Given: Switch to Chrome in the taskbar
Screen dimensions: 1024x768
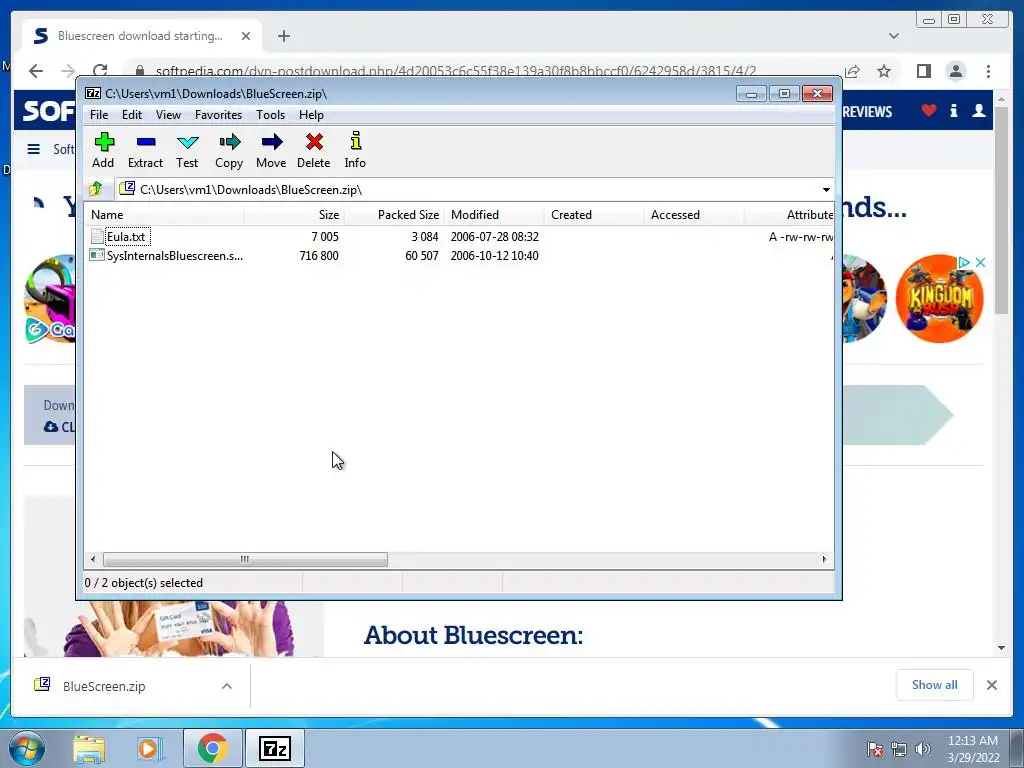Looking at the screenshot, I should coord(212,748).
